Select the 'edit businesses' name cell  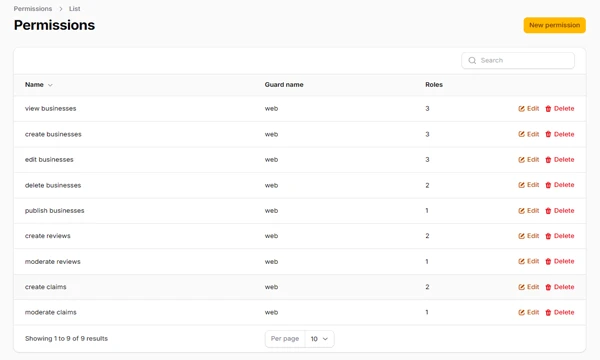pos(49,160)
